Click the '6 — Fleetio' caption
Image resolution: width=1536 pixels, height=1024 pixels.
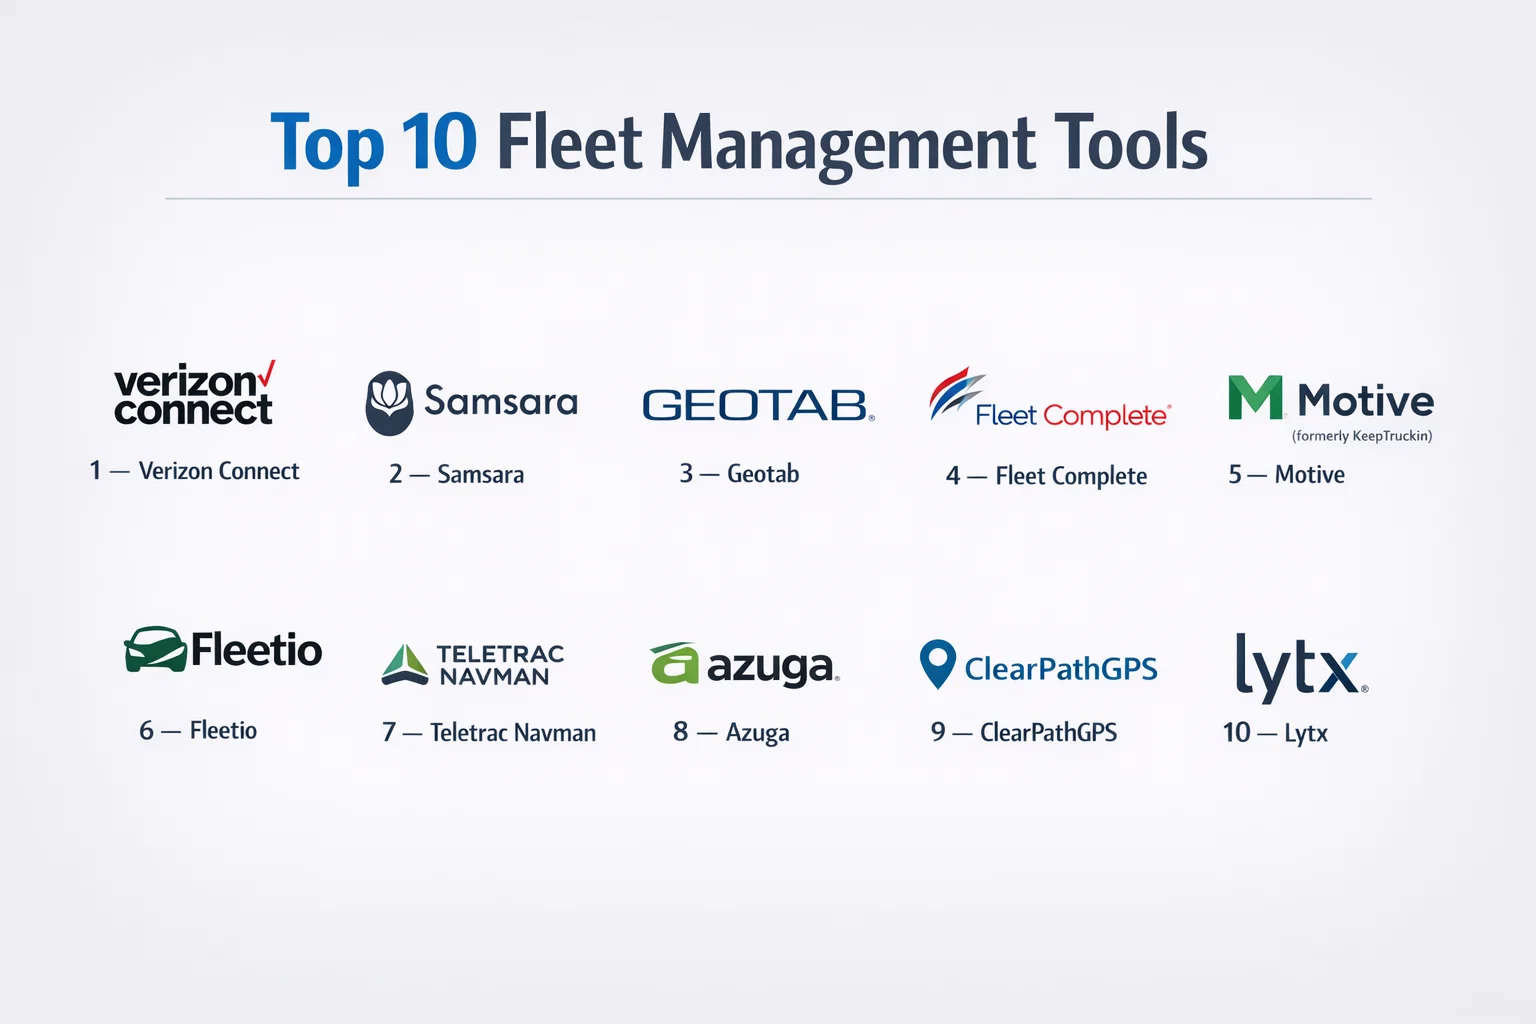(198, 731)
